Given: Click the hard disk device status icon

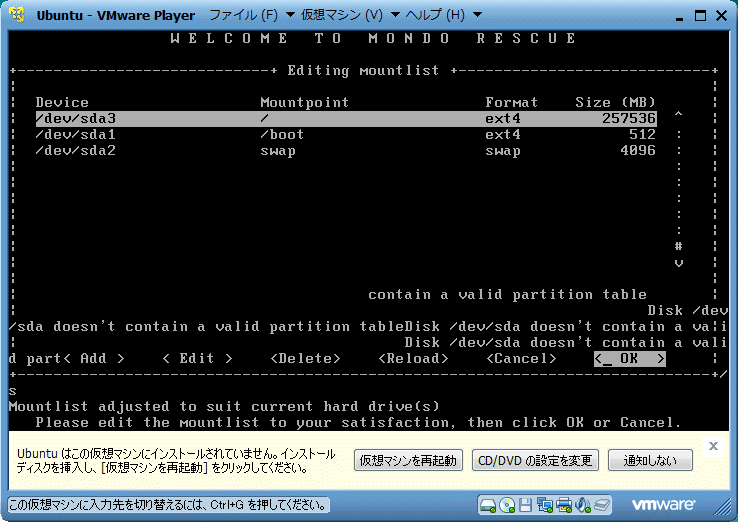Looking at the screenshot, I should pos(489,503).
